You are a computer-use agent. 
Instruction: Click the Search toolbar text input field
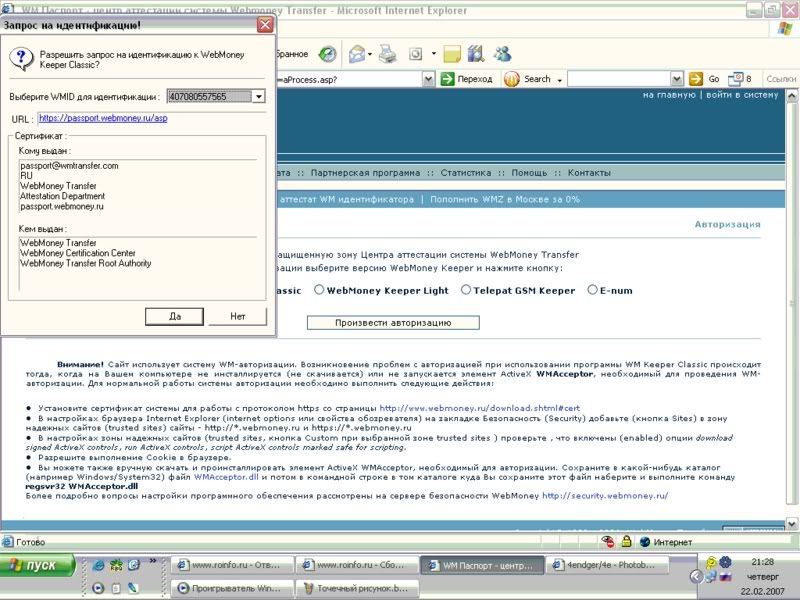point(619,79)
